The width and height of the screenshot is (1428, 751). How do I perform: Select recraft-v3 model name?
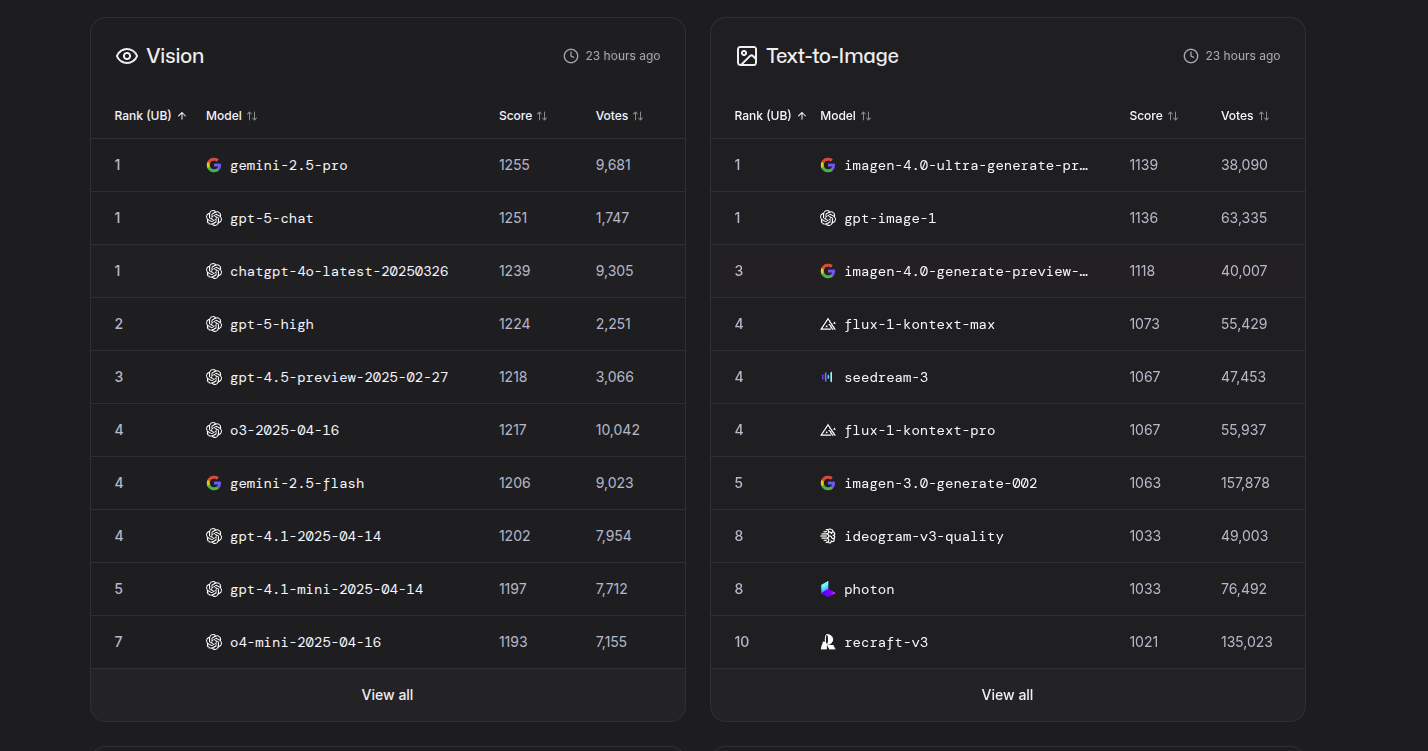pyautogui.click(x=886, y=642)
